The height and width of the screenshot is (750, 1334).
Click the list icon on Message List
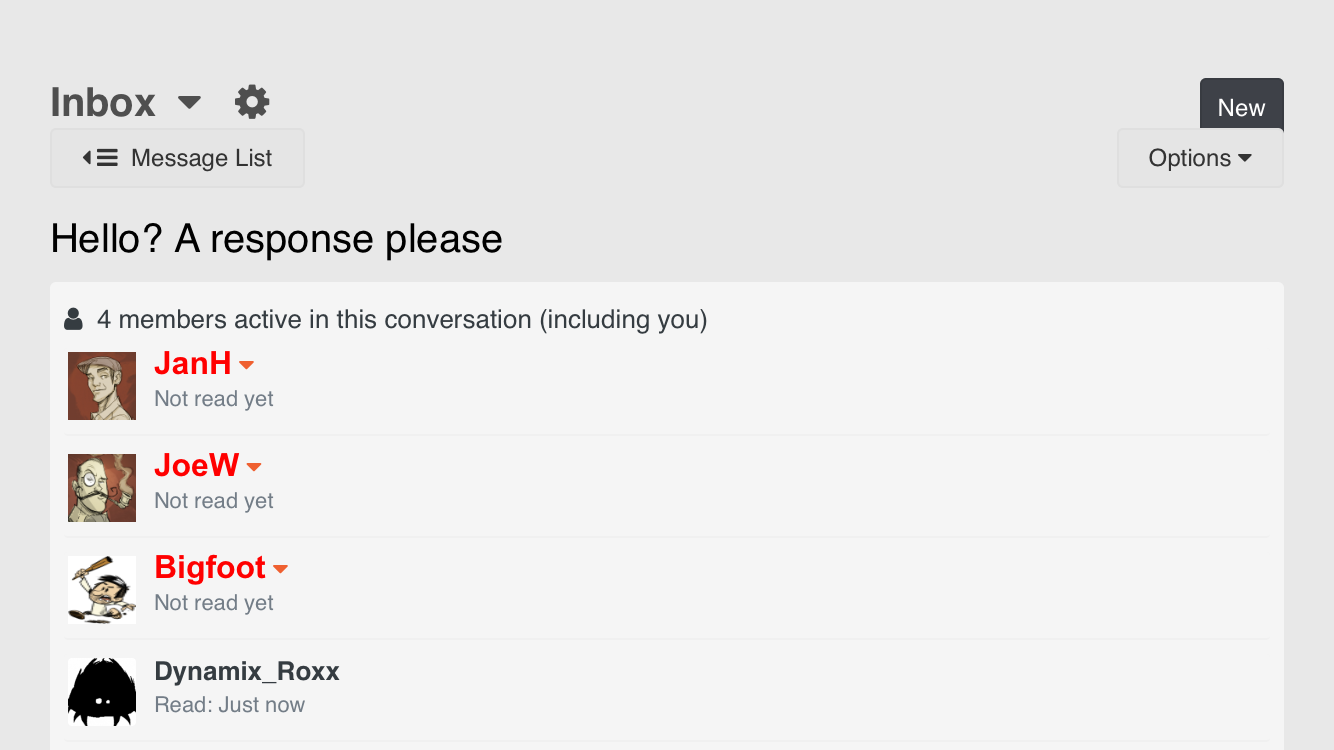[x=101, y=158]
